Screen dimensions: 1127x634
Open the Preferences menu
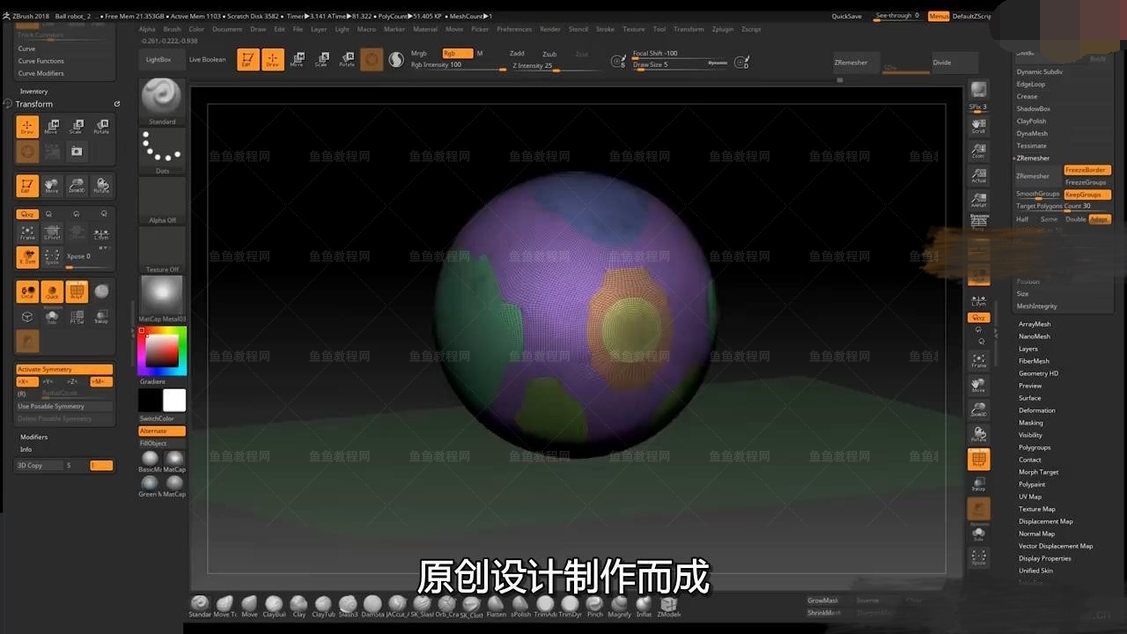click(x=514, y=29)
